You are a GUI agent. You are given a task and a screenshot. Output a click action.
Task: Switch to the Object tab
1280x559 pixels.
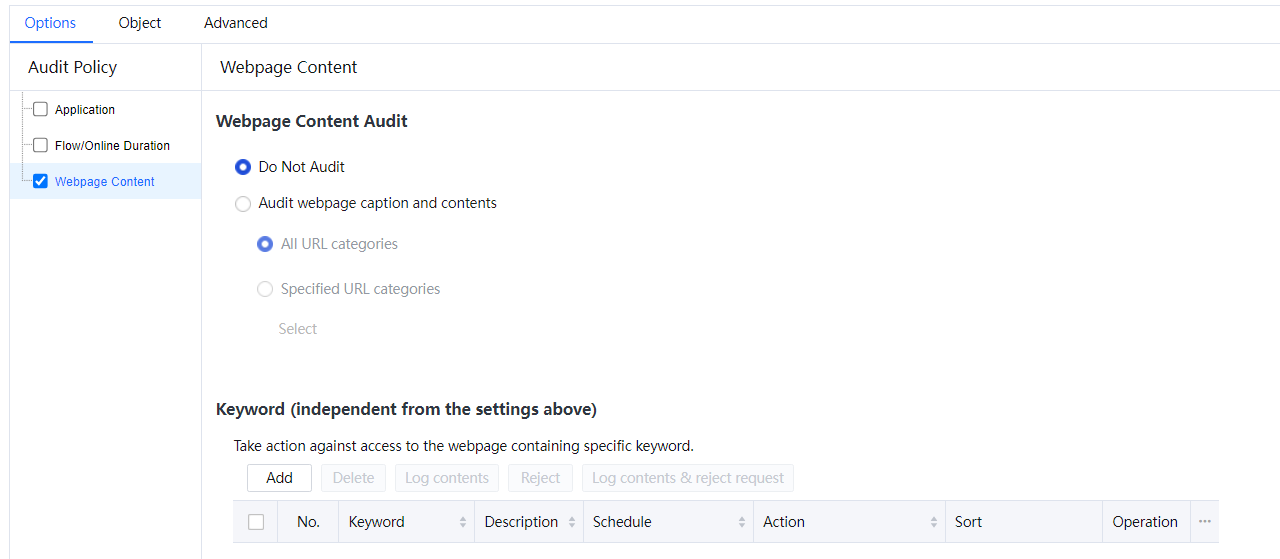pos(140,22)
